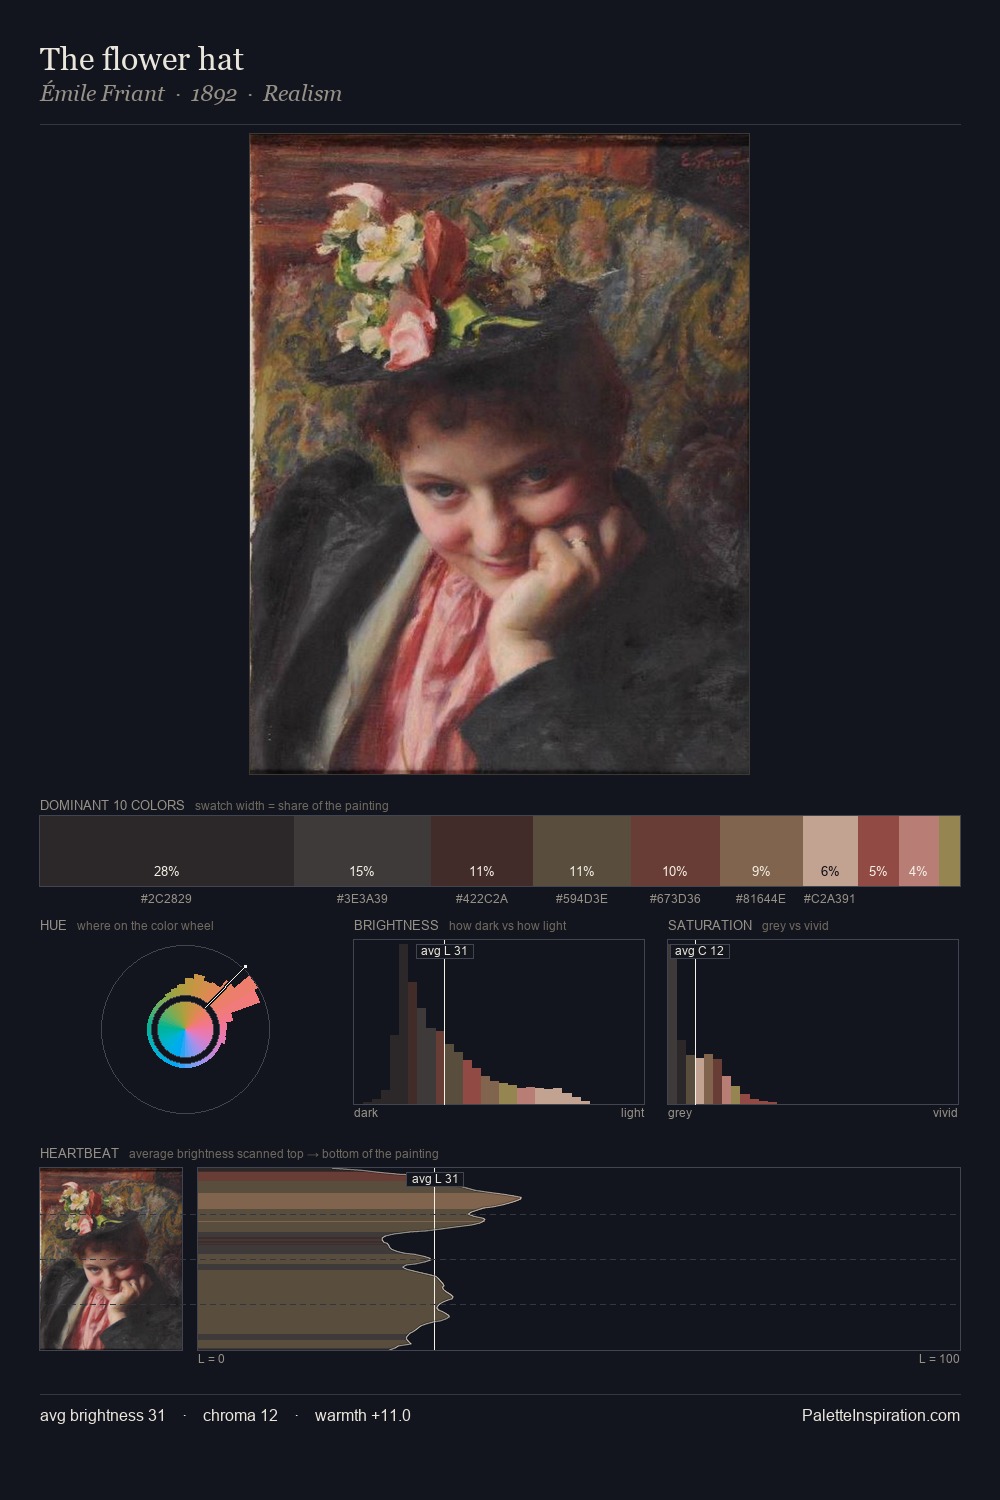The image size is (1000, 1500).
Task: Click the hex code #673D36
Action: pyautogui.click(x=675, y=899)
